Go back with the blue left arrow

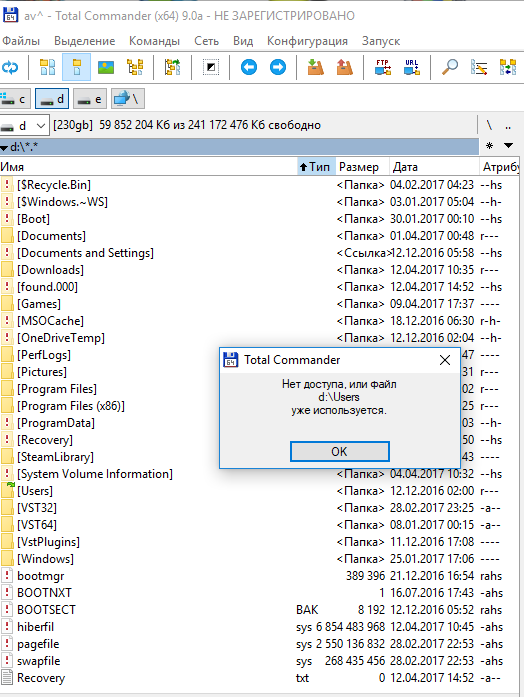248,68
